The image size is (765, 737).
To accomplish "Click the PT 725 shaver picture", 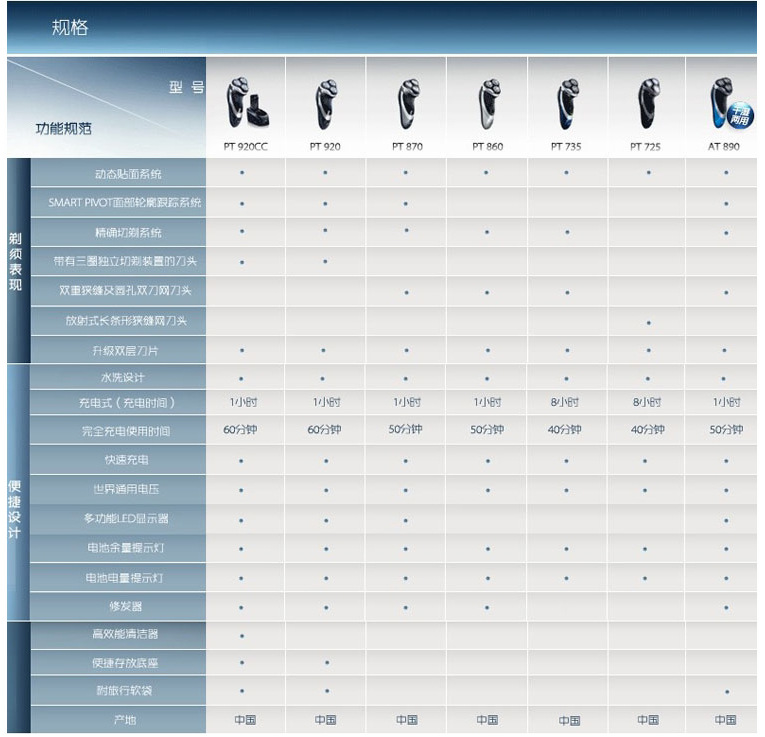I will [647, 104].
